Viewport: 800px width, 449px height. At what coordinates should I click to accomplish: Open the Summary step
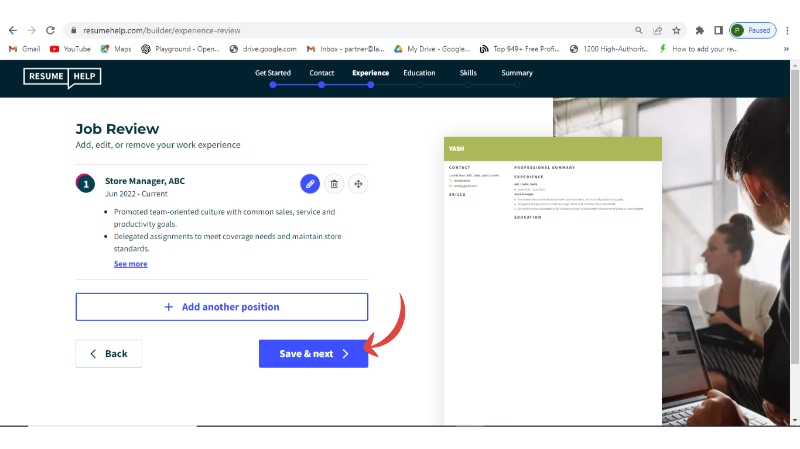point(517,73)
